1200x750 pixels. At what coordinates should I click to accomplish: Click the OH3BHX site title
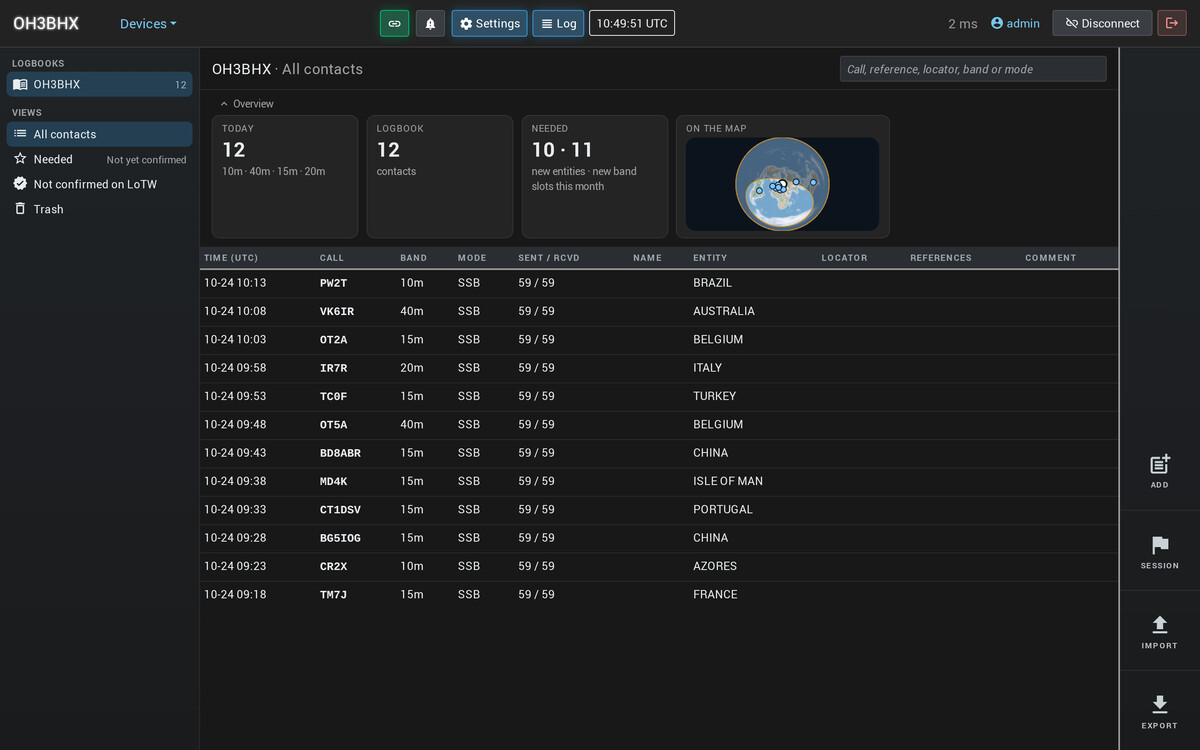(46, 23)
